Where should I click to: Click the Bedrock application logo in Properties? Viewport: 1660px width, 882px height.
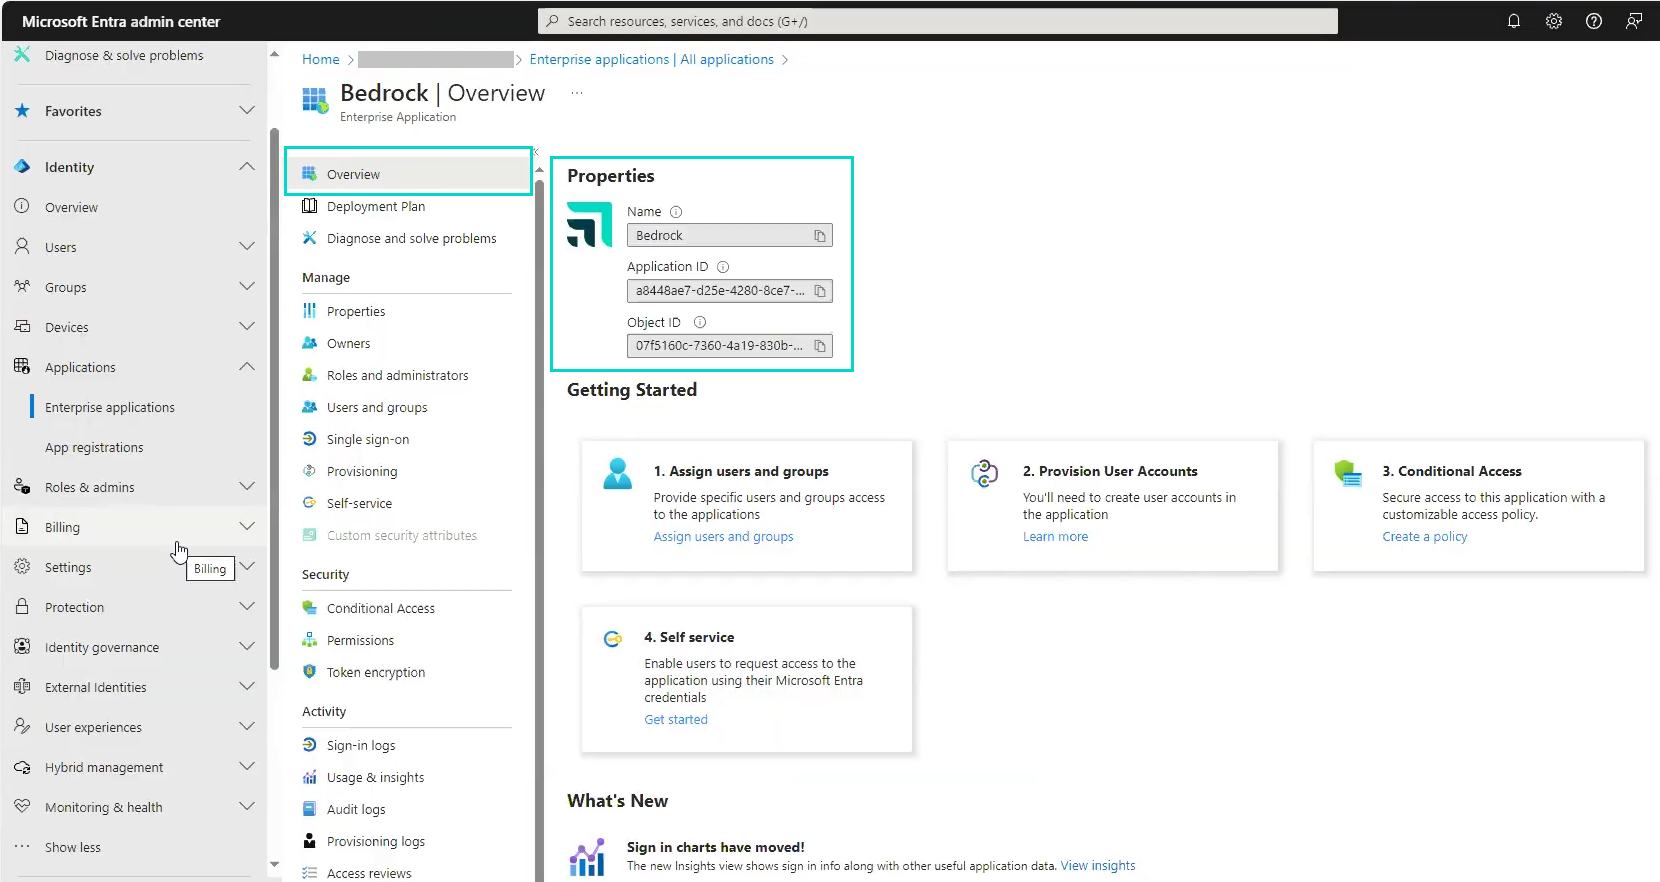click(589, 224)
